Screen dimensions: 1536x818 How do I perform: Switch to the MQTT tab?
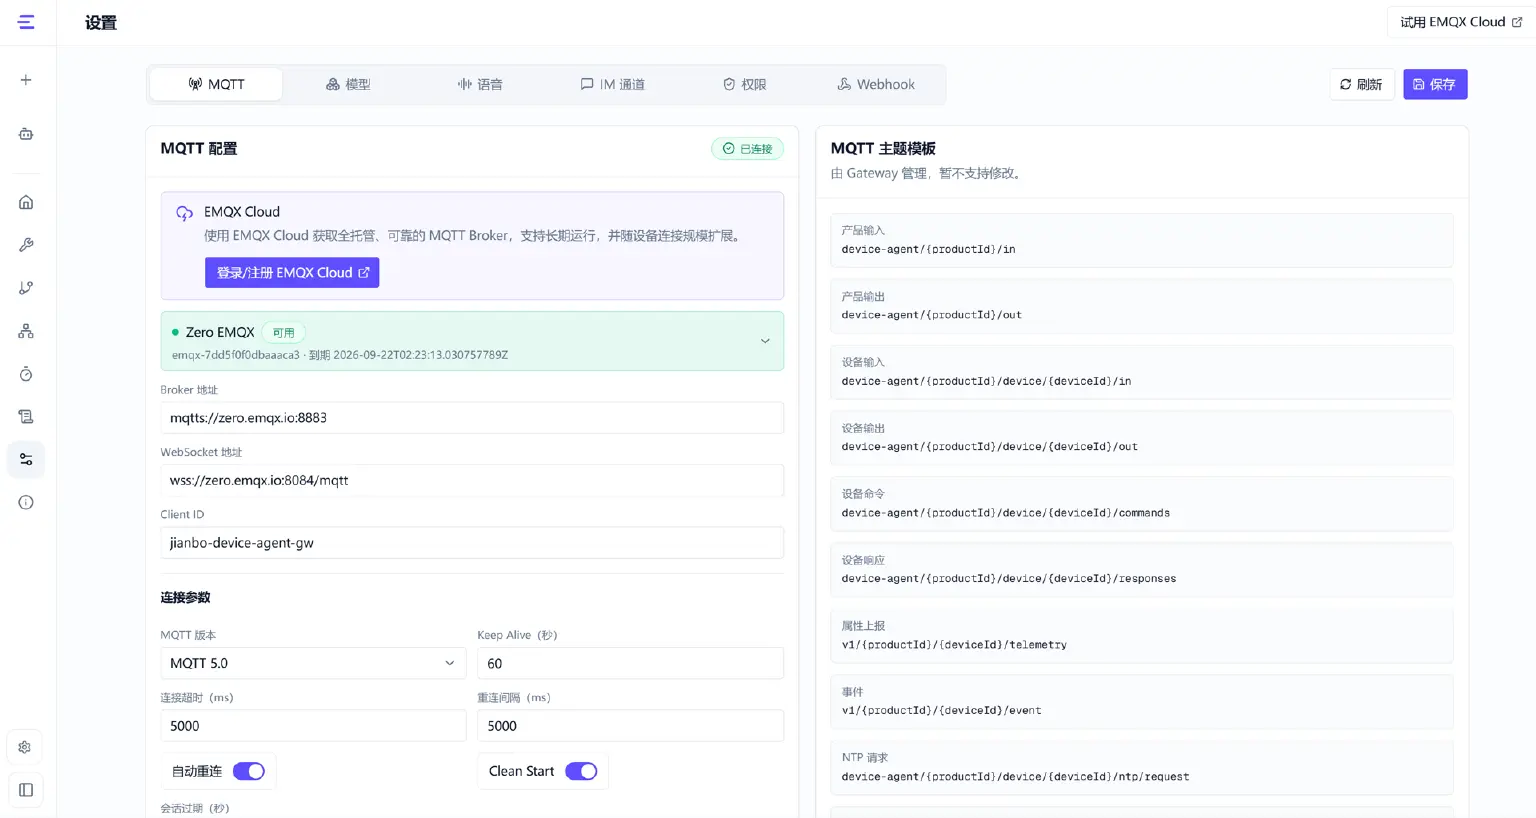[x=216, y=84]
